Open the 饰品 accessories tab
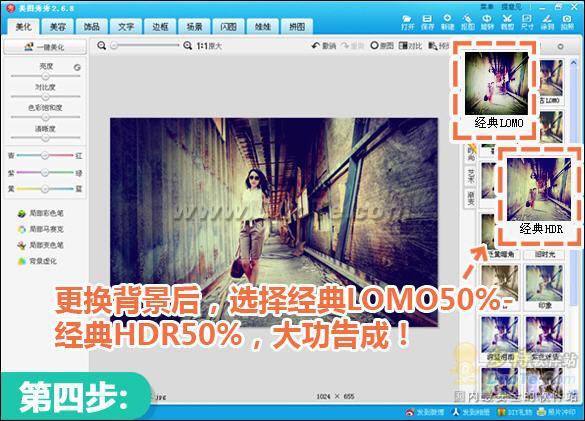The width and height of the screenshot is (585, 421). (x=92, y=26)
